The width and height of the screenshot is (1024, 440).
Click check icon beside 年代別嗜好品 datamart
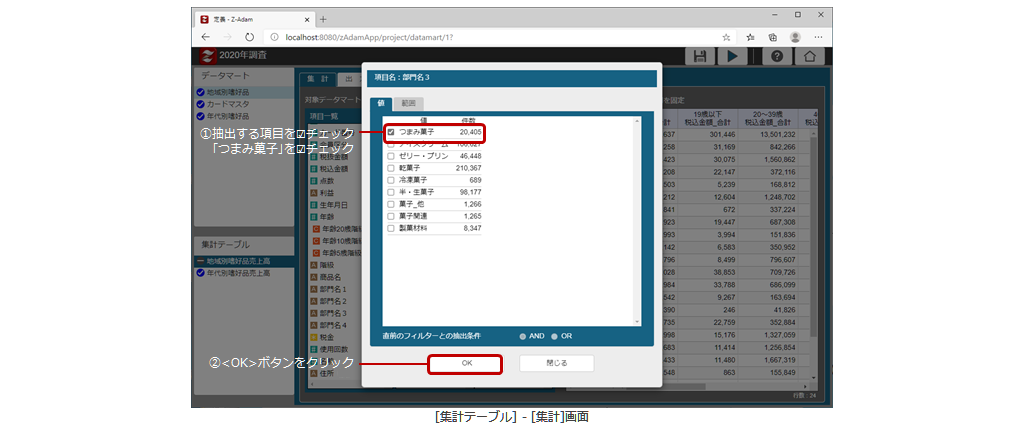click(200, 116)
